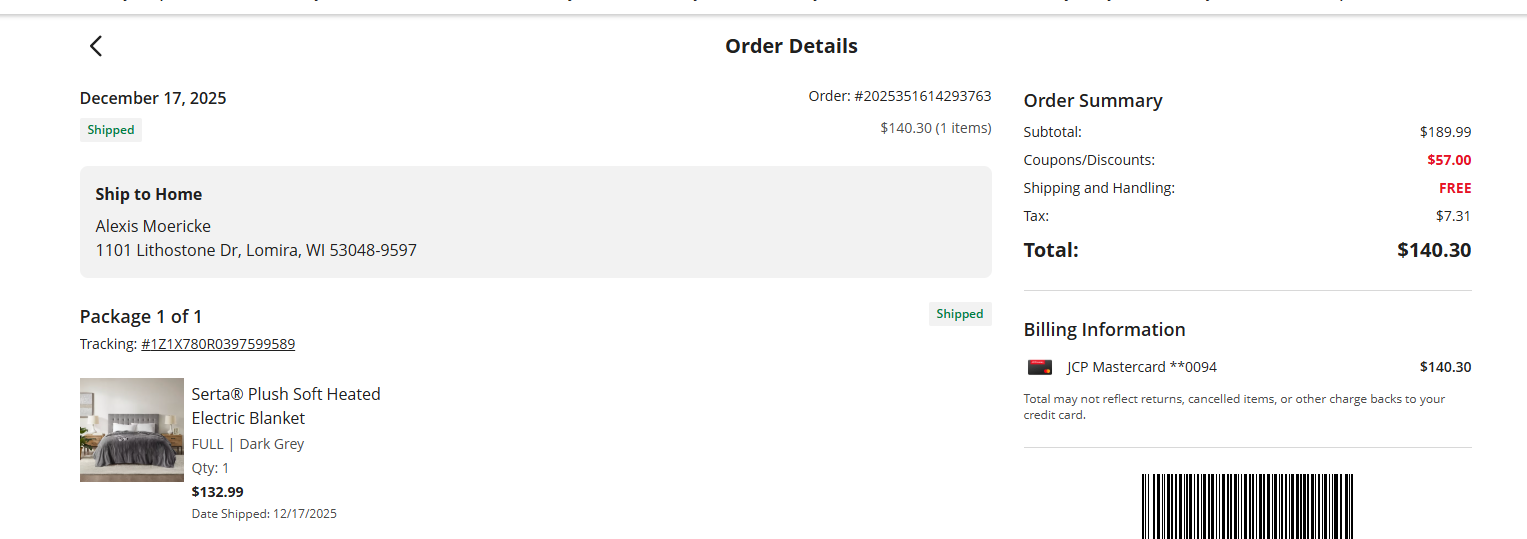This screenshot has width=1527, height=539.
Task: Click the Serta Plush Soft Heated Electric Blanket title
Action: (286, 406)
